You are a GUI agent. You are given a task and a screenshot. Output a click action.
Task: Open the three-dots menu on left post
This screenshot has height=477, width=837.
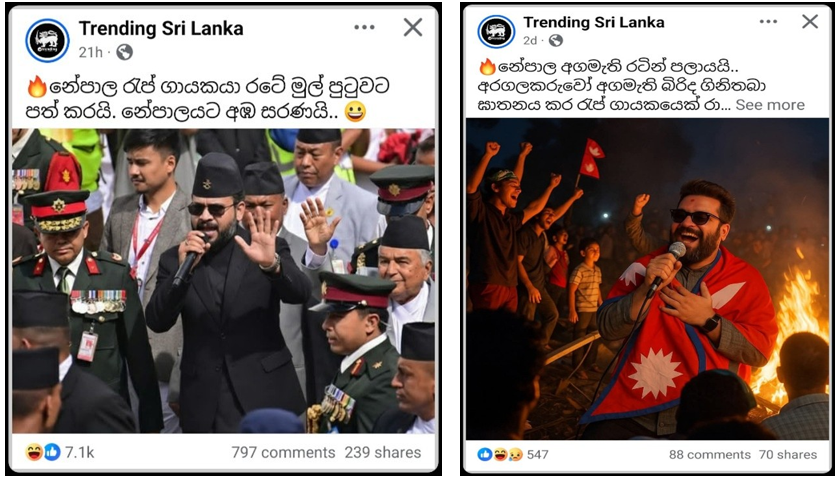pyautogui.click(x=365, y=27)
